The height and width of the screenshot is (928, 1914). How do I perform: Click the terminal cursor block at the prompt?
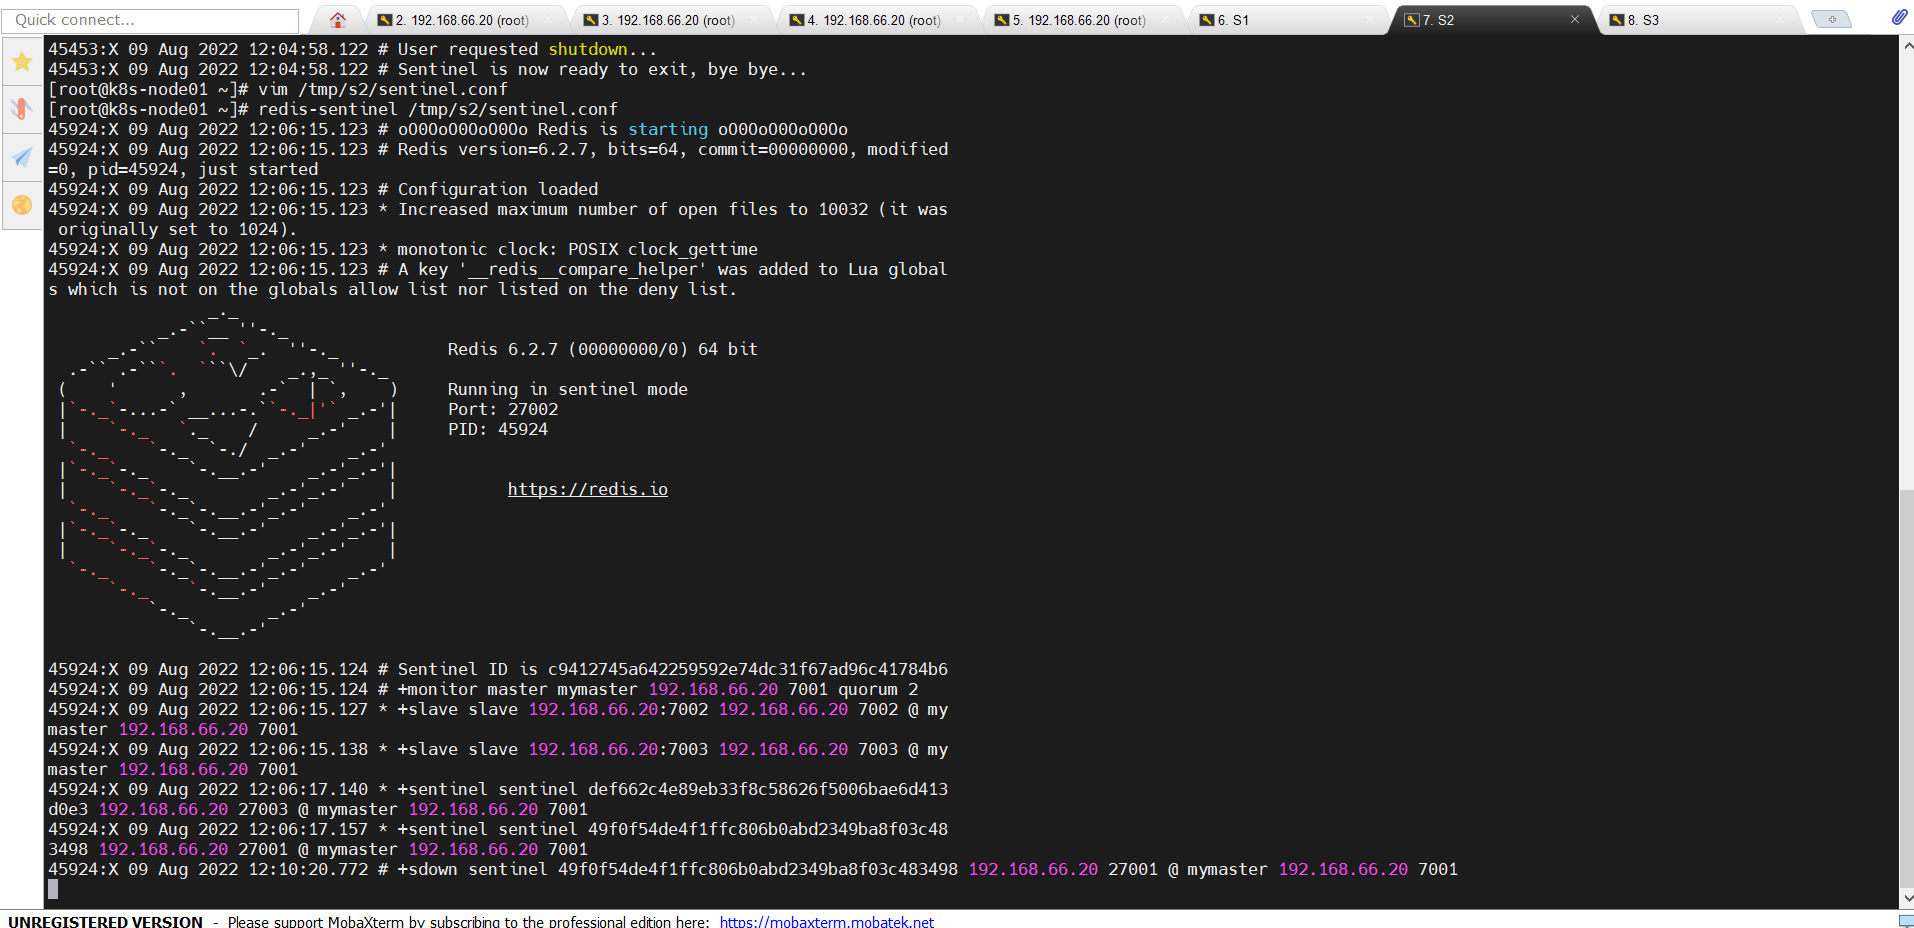[x=53, y=889]
